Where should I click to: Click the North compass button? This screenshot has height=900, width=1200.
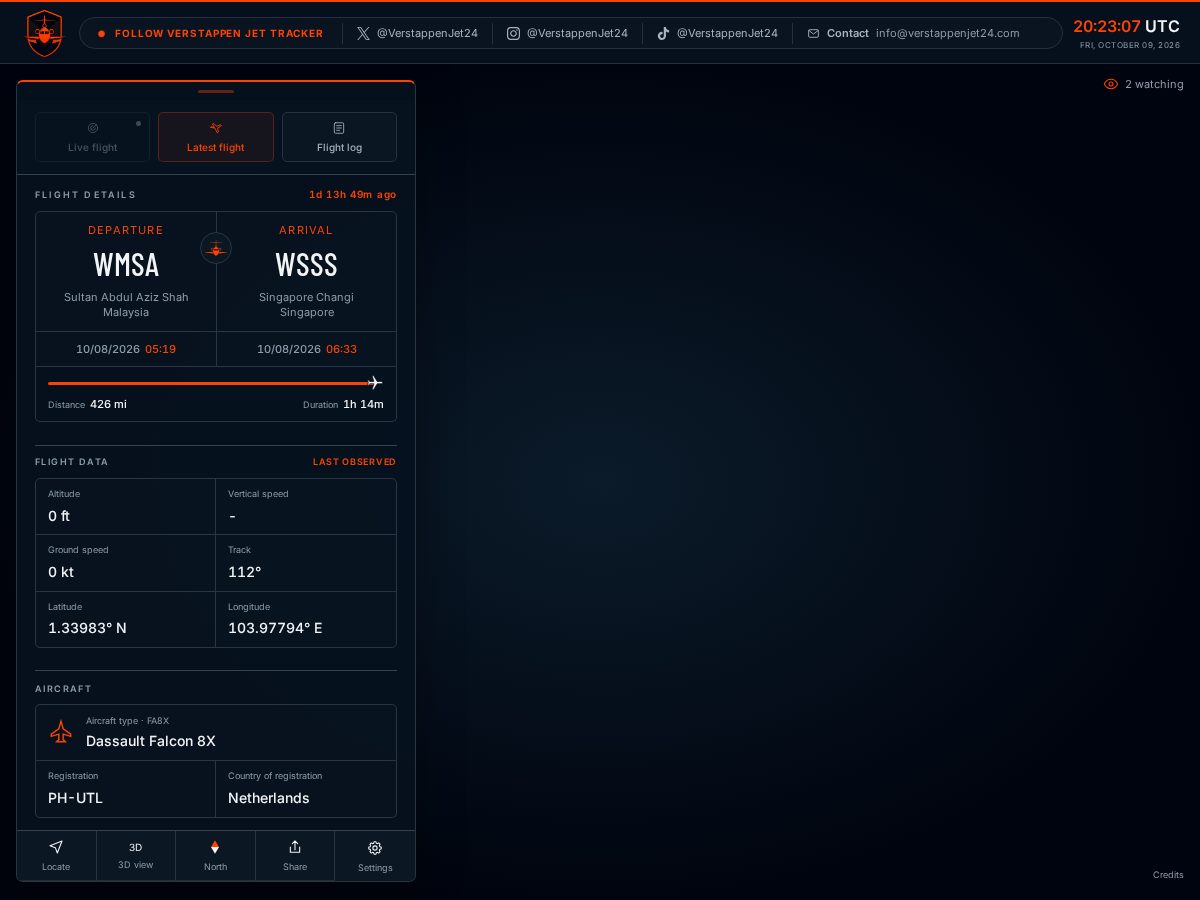tap(215, 855)
